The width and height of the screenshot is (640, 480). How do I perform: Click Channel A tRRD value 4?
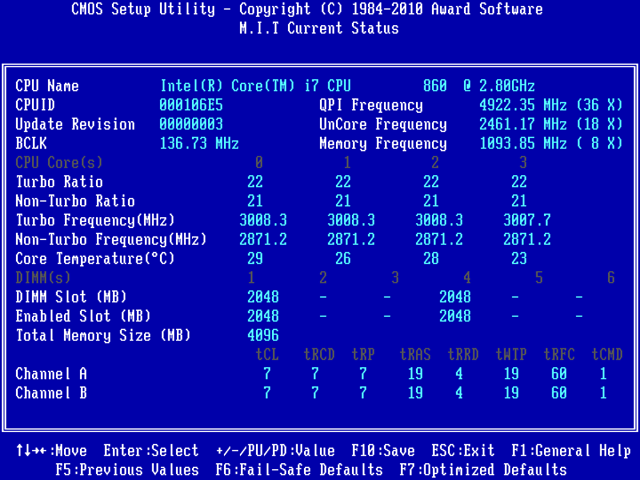459,373
